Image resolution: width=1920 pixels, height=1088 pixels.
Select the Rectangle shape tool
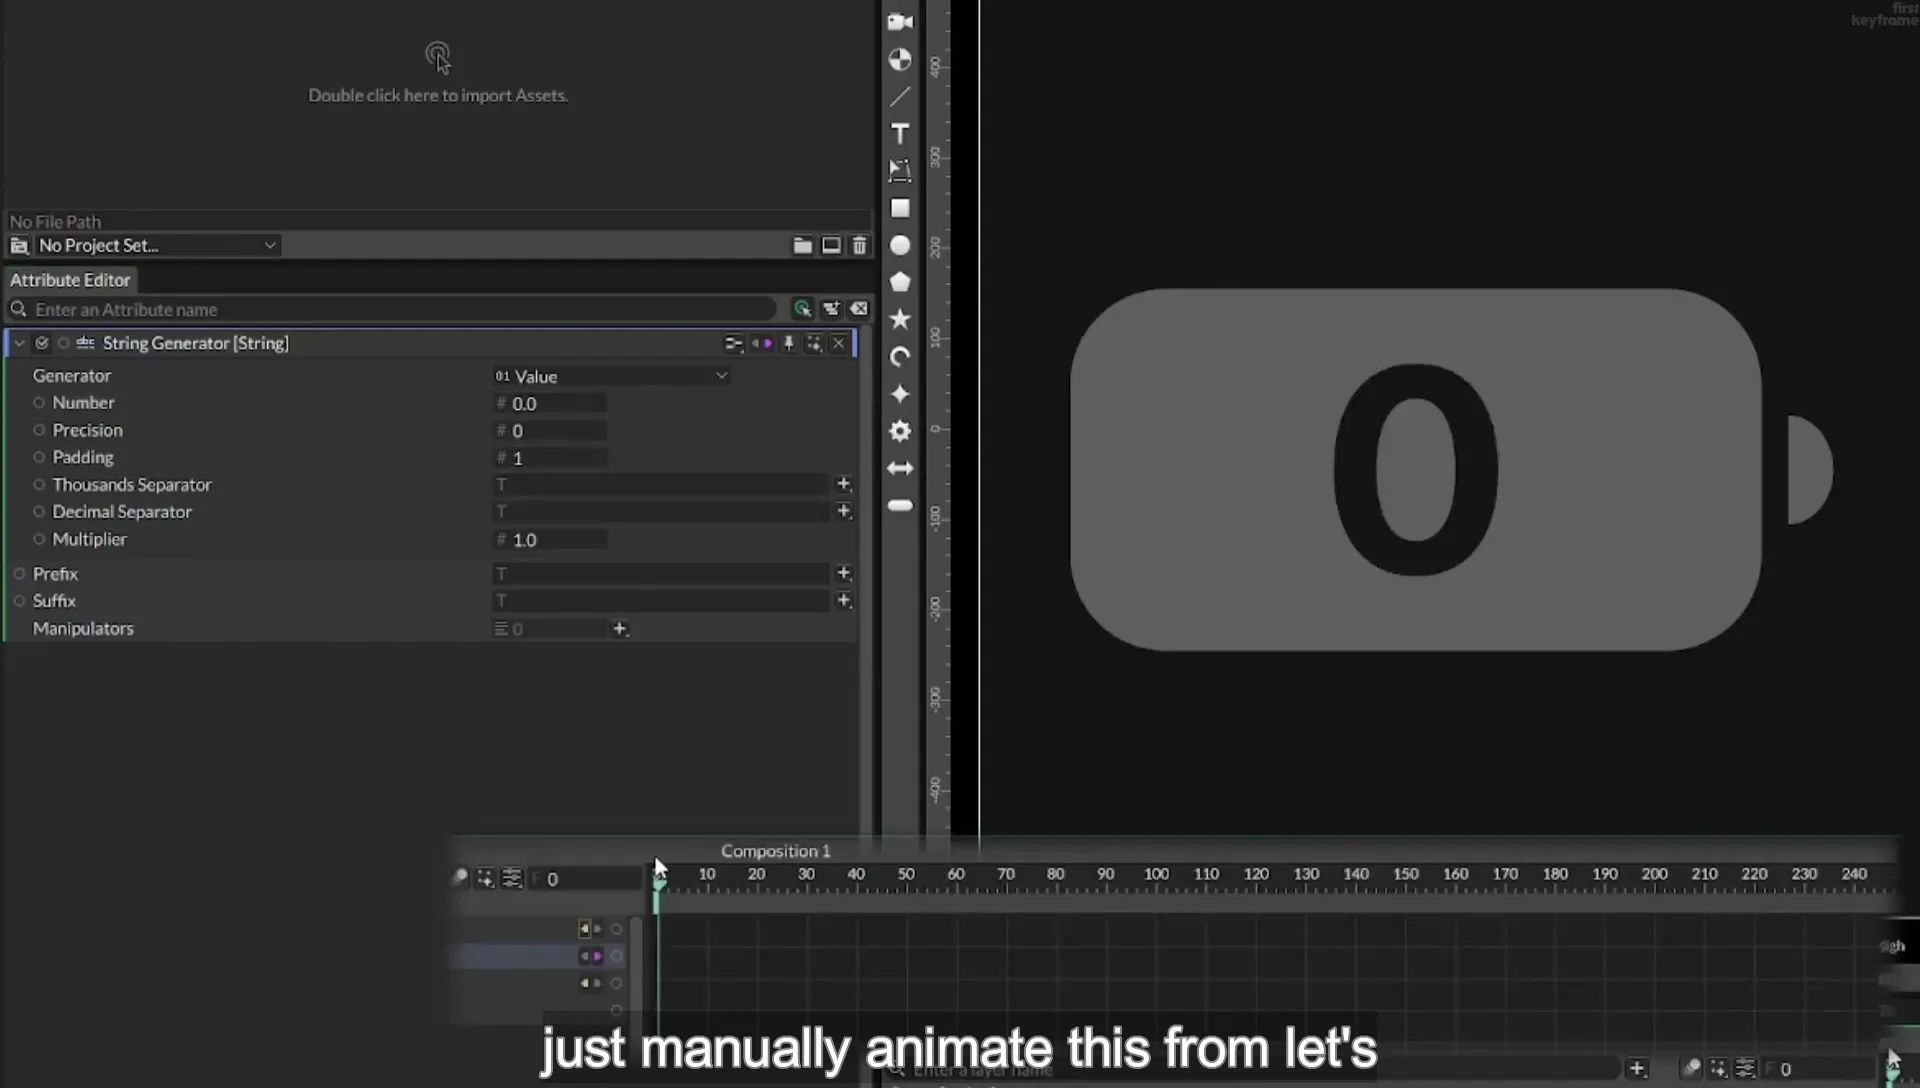coord(900,208)
